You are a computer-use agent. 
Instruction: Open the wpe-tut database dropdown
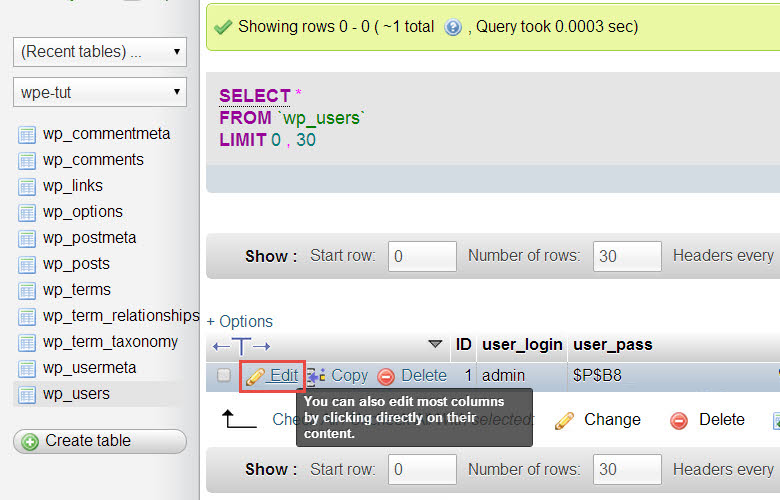(100, 92)
